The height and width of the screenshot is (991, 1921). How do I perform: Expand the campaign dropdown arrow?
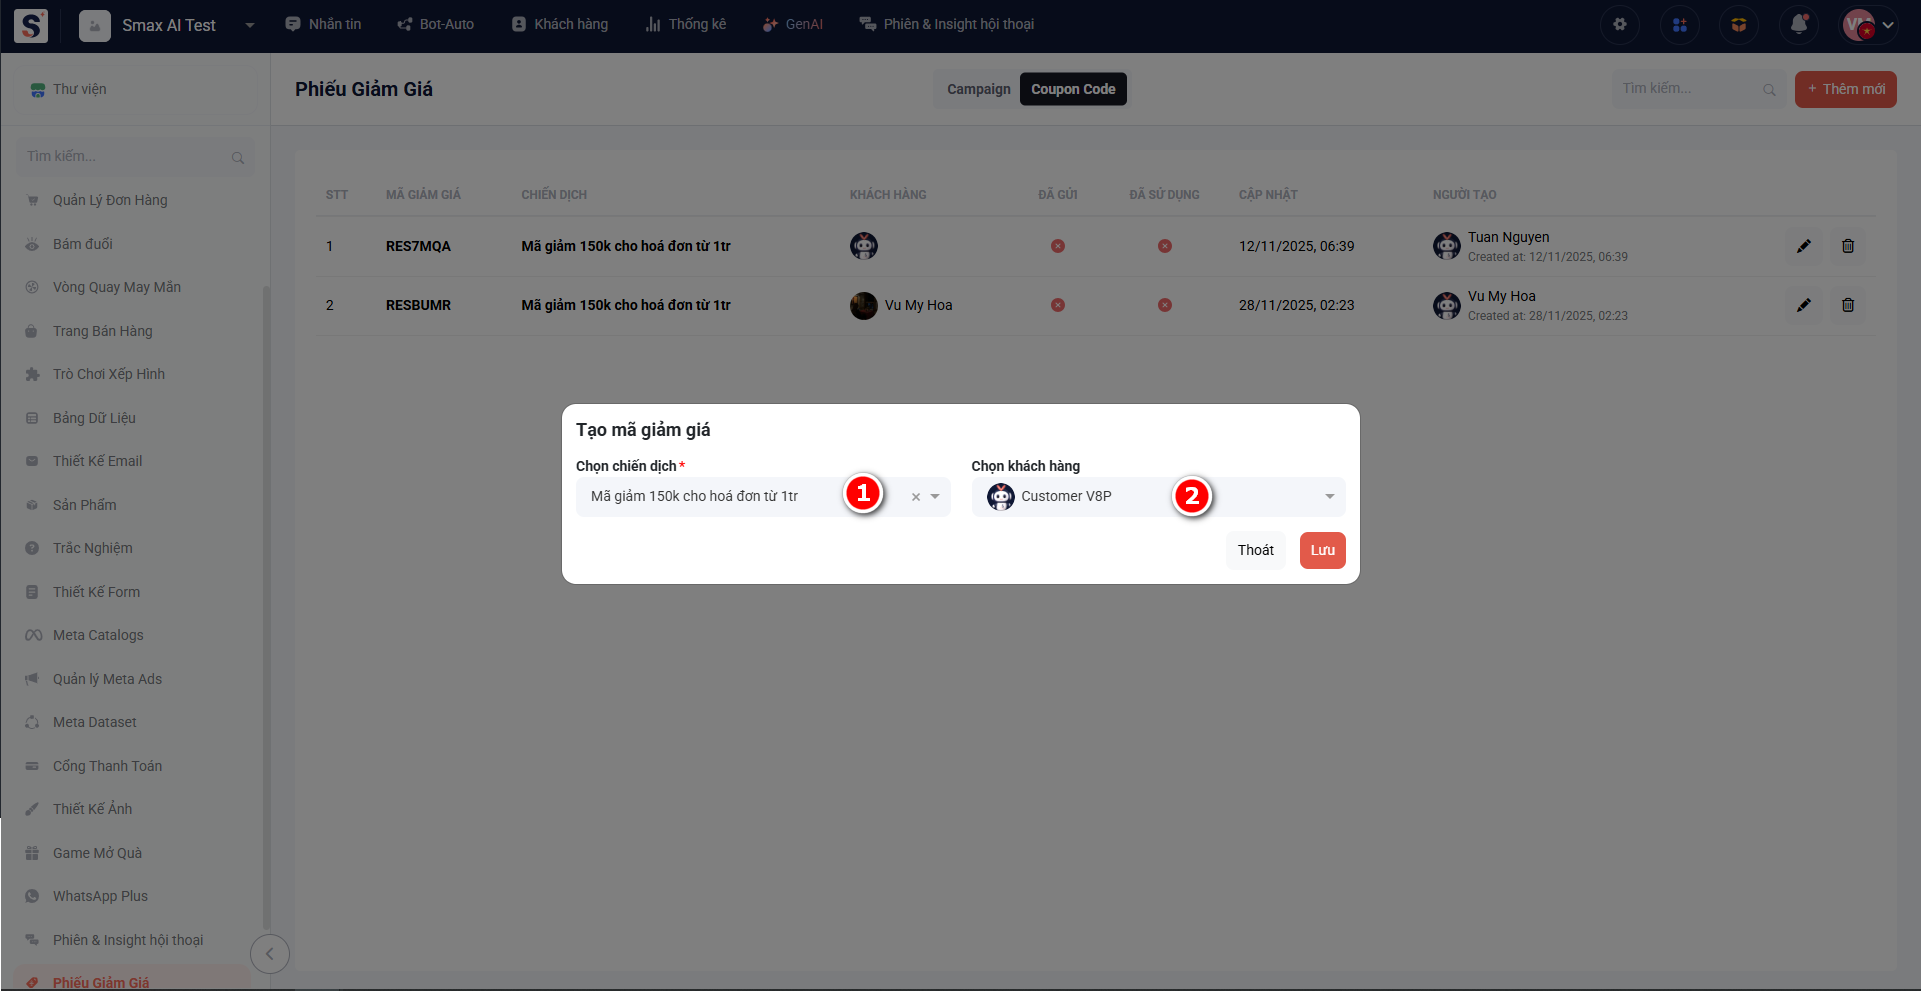click(x=935, y=497)
